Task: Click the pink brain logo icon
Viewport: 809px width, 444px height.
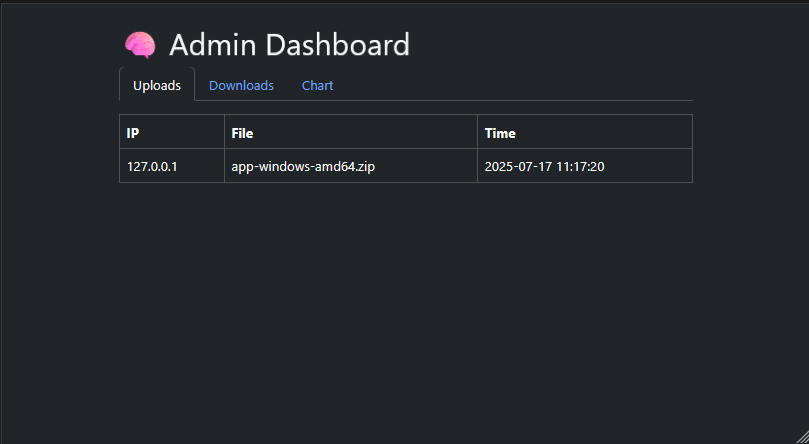Action: (140, 45)
